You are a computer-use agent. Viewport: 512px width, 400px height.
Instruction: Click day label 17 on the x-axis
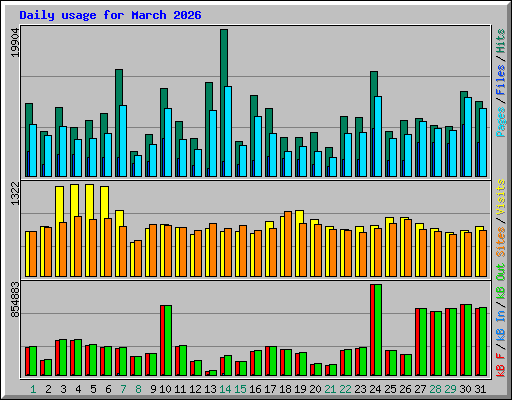pyautogui.click(x=270, y=389)
